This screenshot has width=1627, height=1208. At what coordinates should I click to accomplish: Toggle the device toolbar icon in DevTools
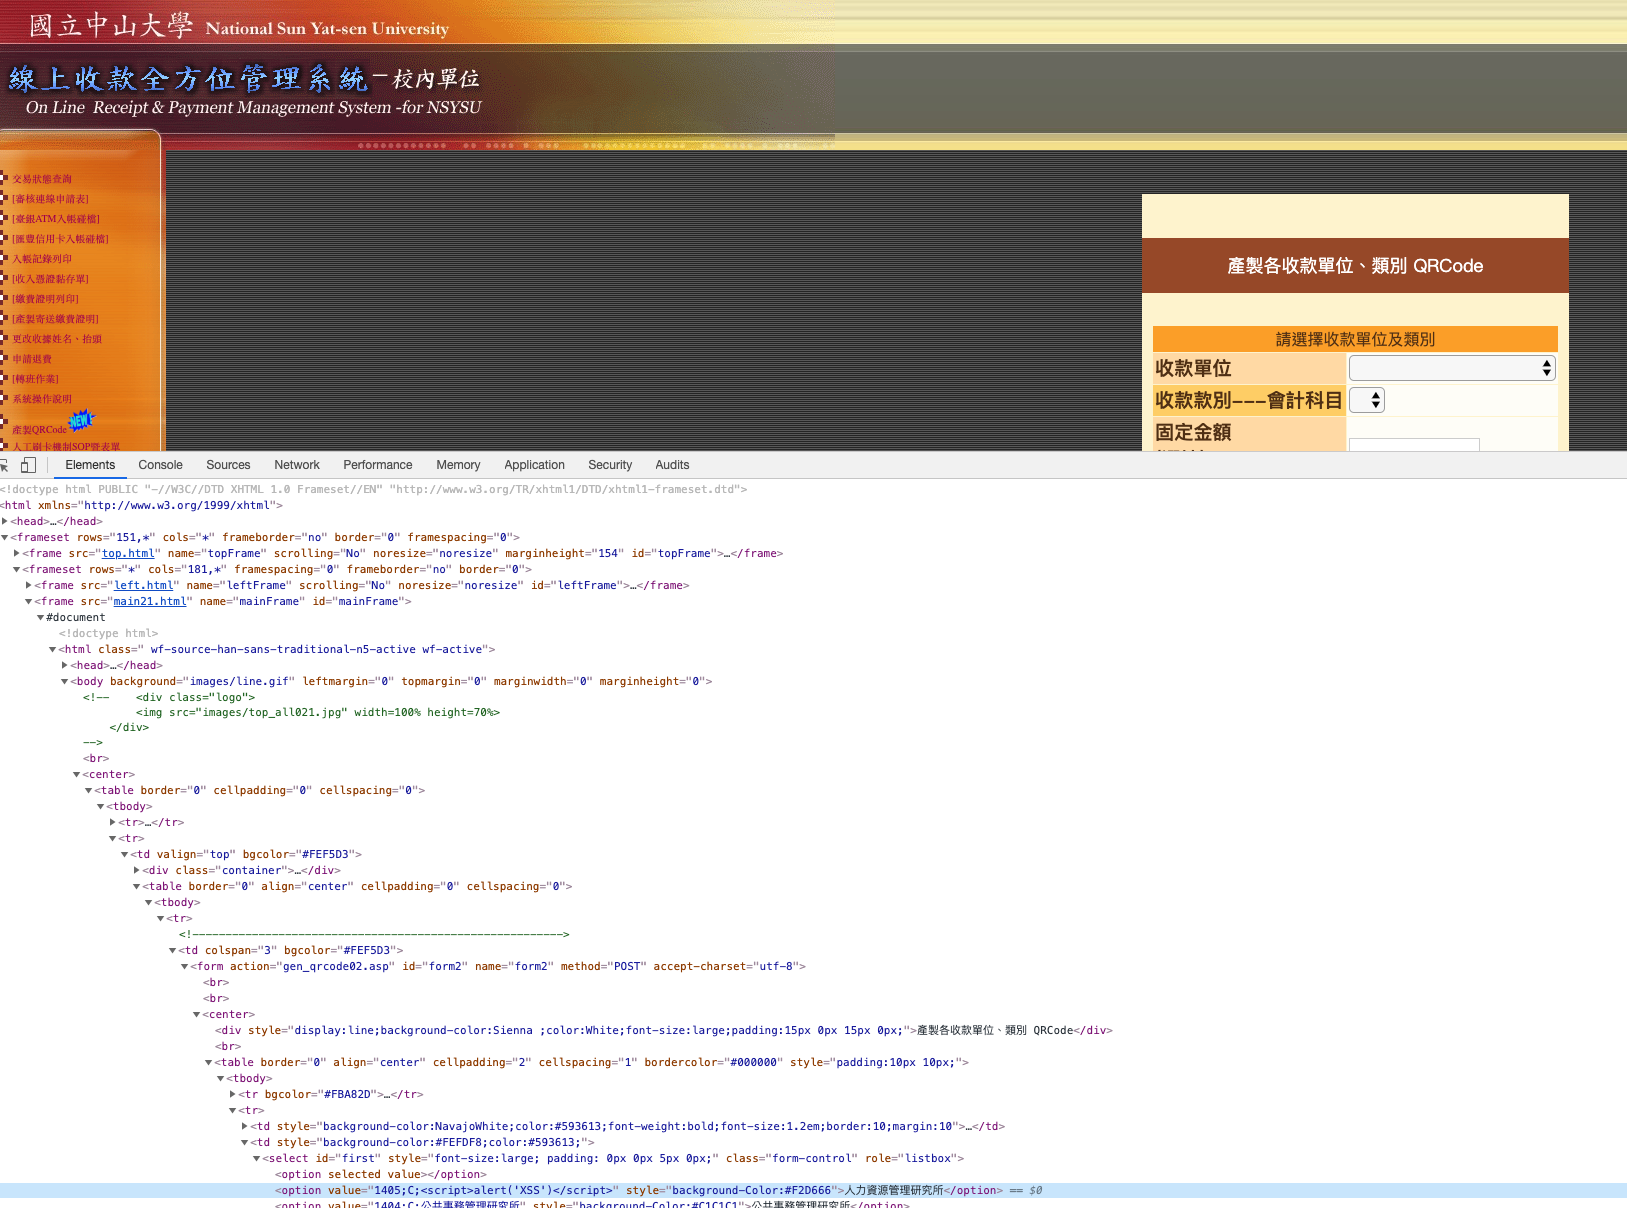point(28,465)
